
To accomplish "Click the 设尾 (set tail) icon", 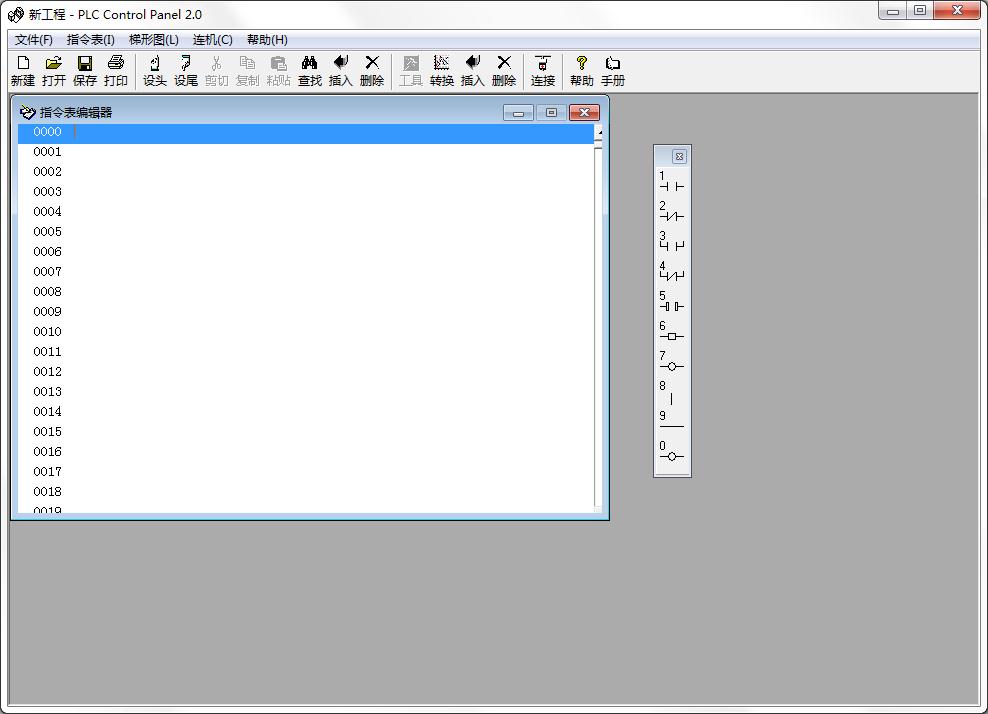I will tap(186, 70).
